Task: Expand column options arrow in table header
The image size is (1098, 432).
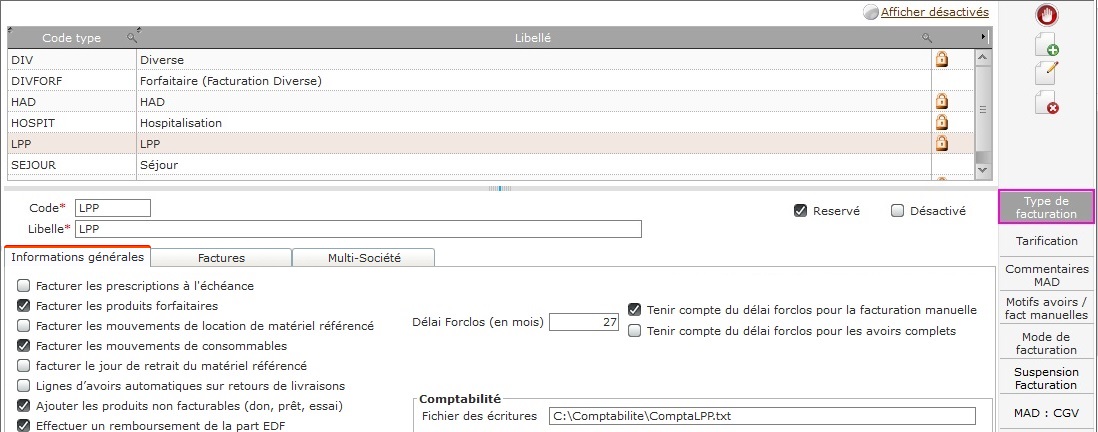Action: [x=983, y=37]
